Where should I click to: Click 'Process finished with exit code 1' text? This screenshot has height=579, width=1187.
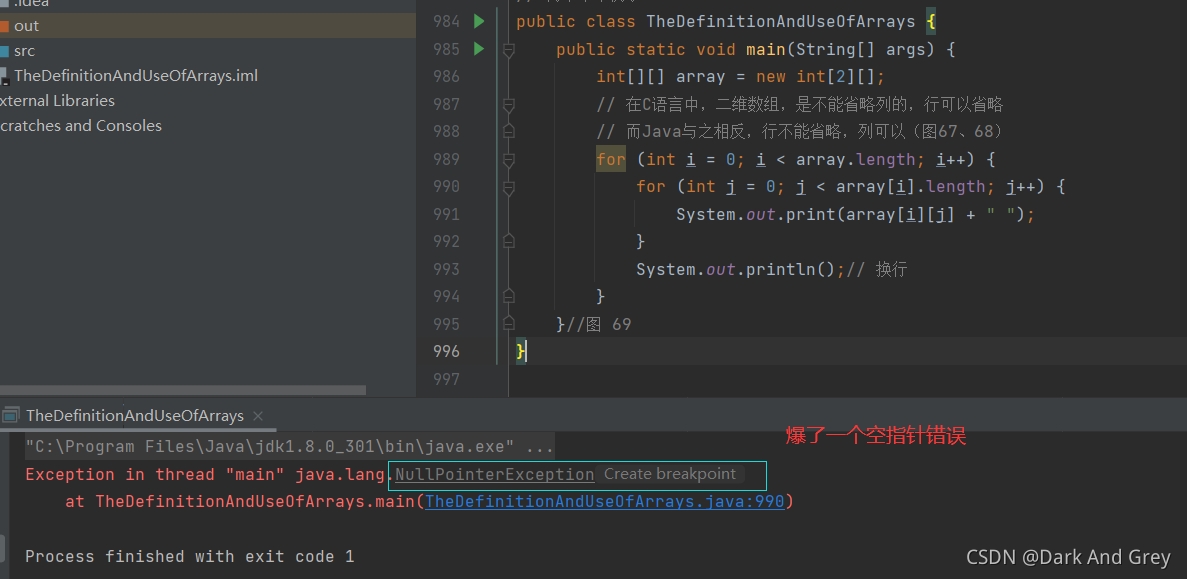coord(189,556)
